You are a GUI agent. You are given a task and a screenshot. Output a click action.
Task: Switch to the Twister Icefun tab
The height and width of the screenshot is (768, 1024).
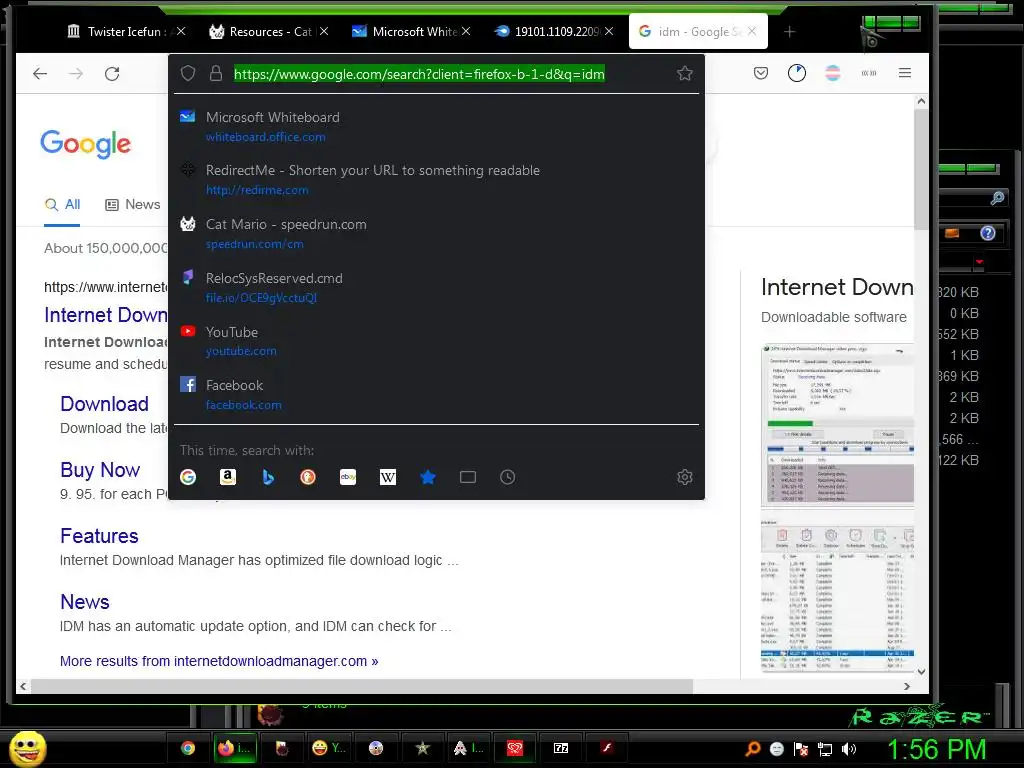point(118,31)
